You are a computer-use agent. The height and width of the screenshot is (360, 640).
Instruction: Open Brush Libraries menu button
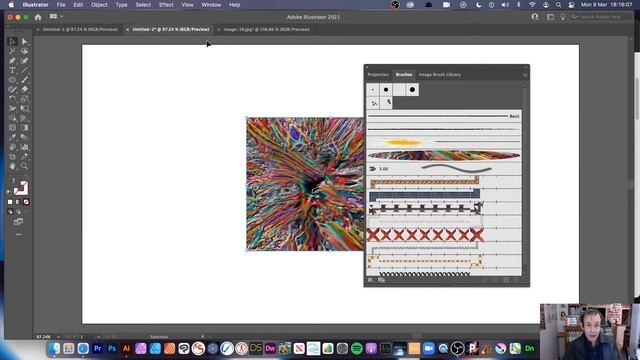370,280
